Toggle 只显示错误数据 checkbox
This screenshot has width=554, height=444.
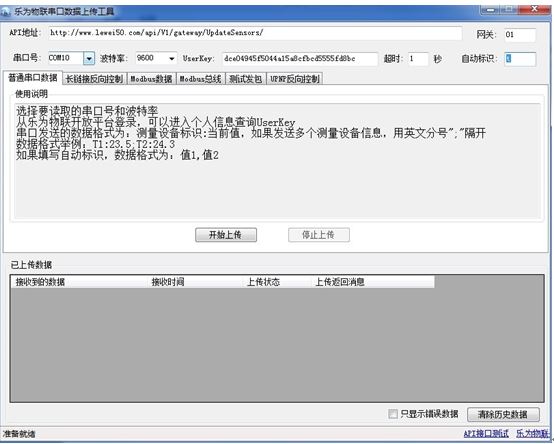click(x=393, y=414)
